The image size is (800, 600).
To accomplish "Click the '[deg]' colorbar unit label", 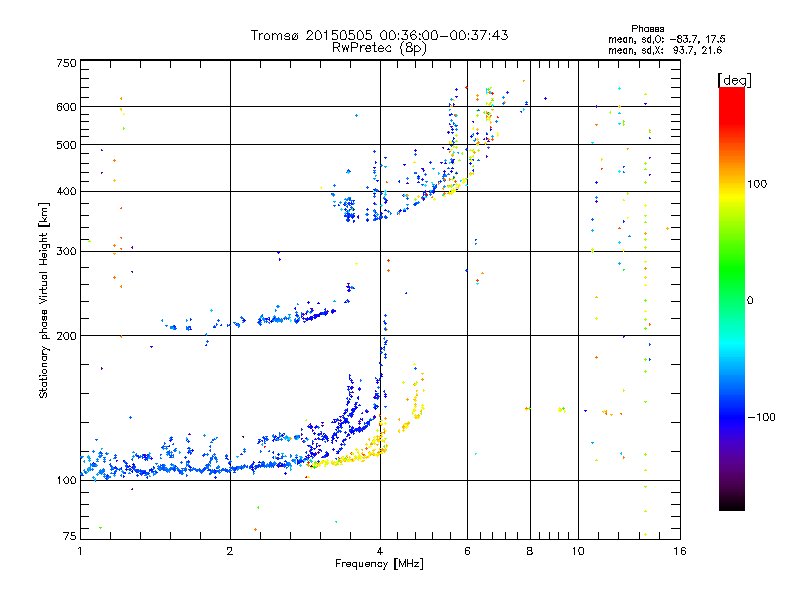I will (x=734, y=80).
